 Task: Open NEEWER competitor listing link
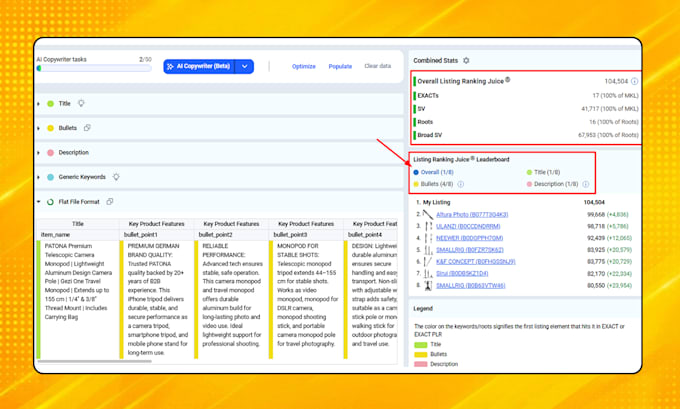pos(469,238)
